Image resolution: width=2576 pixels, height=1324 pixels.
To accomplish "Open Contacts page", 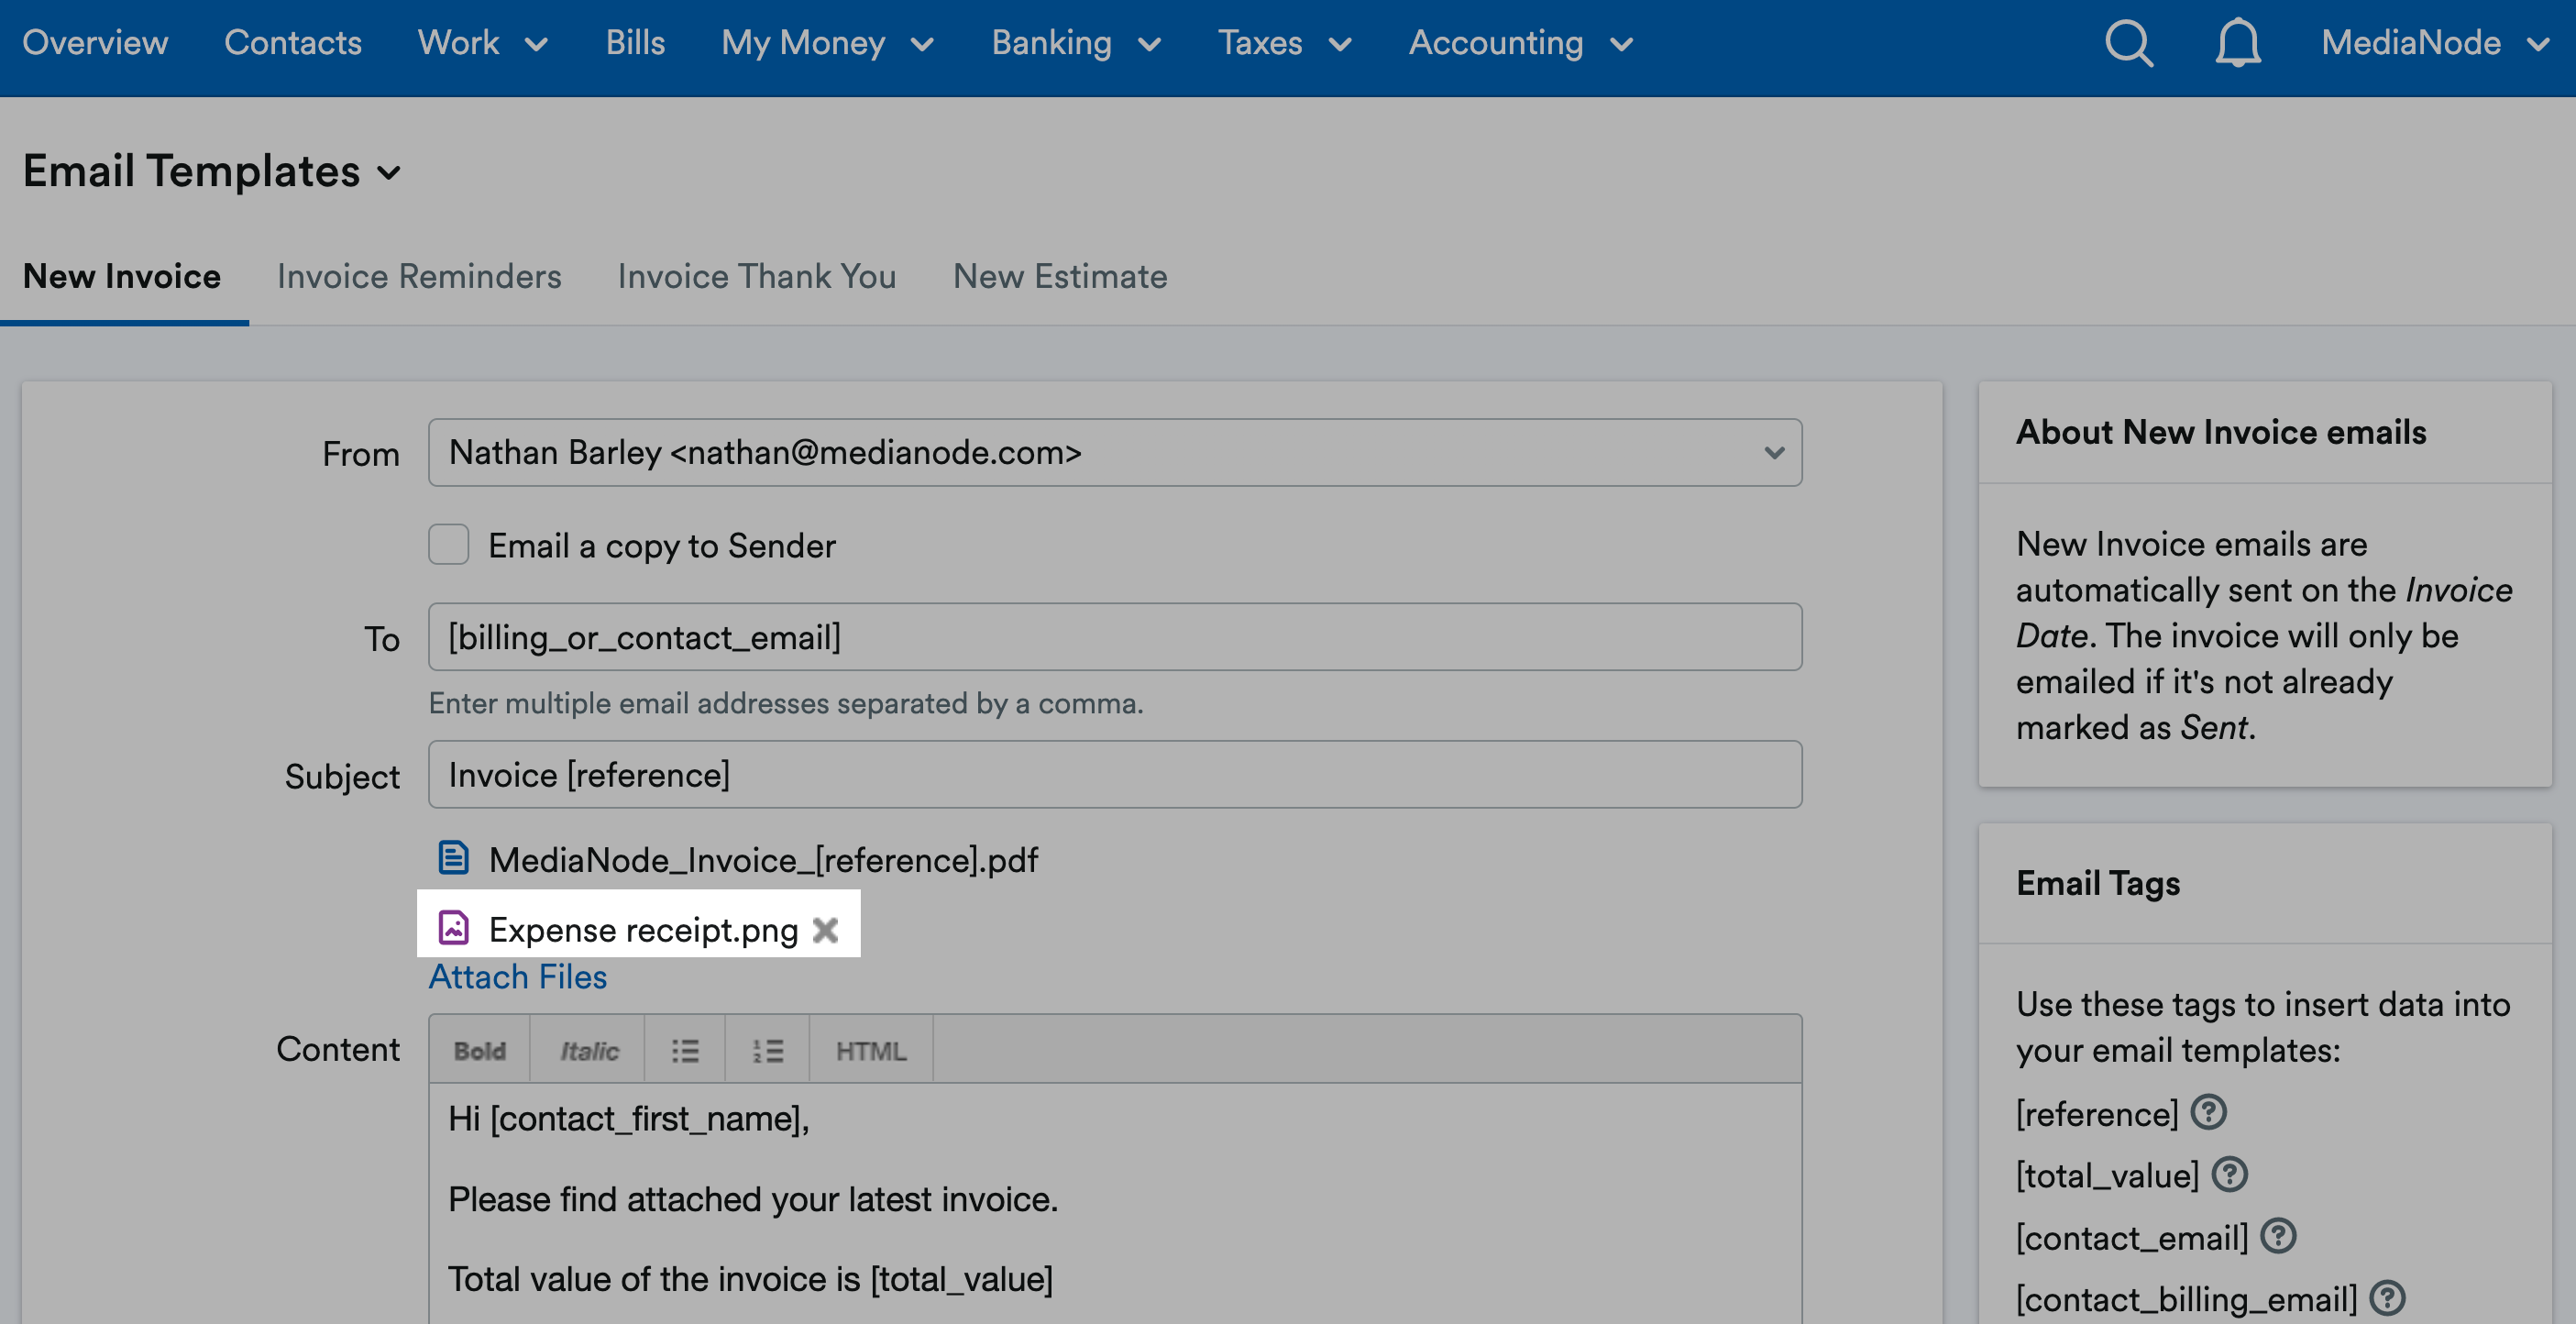I will tap(293, 43).
